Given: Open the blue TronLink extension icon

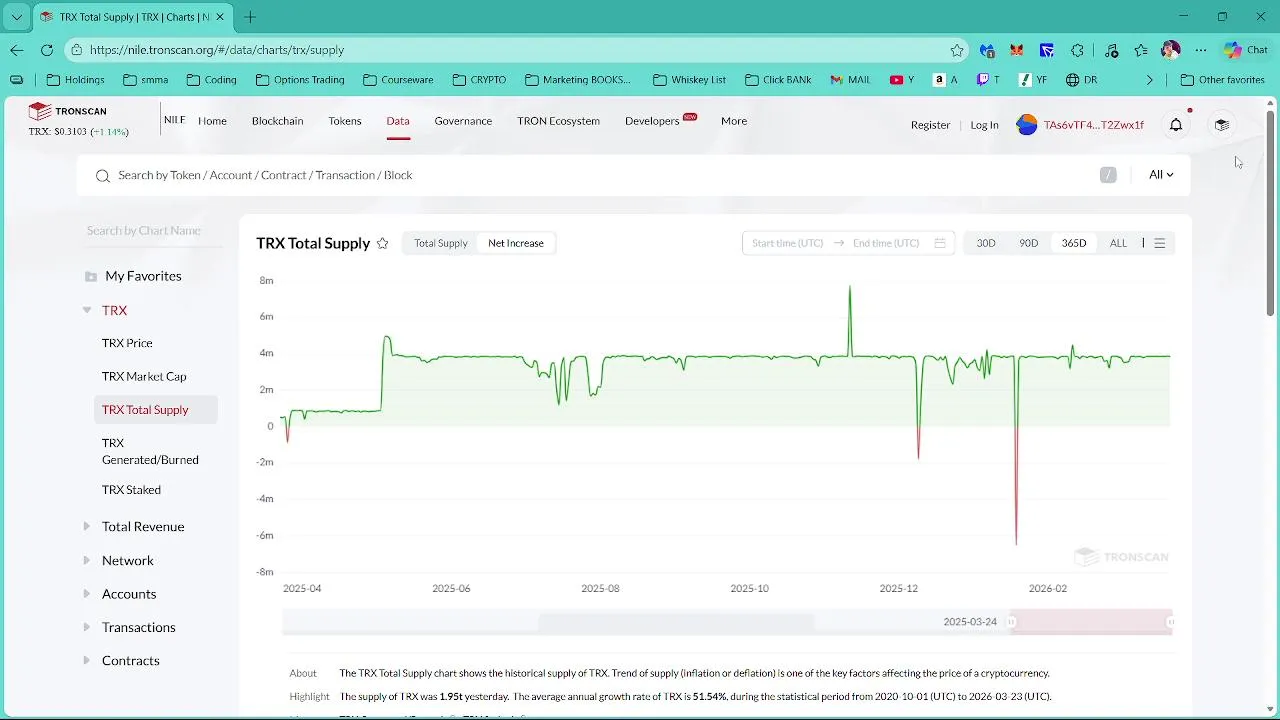Looking at the screenshot, I should (x=1047, y=50).
